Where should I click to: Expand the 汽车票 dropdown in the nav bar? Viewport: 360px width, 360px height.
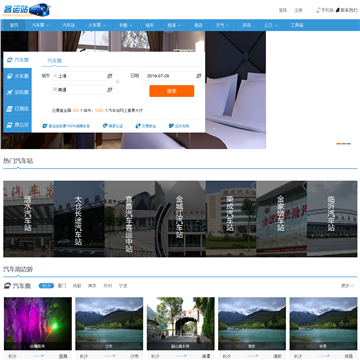pos(40,25)
